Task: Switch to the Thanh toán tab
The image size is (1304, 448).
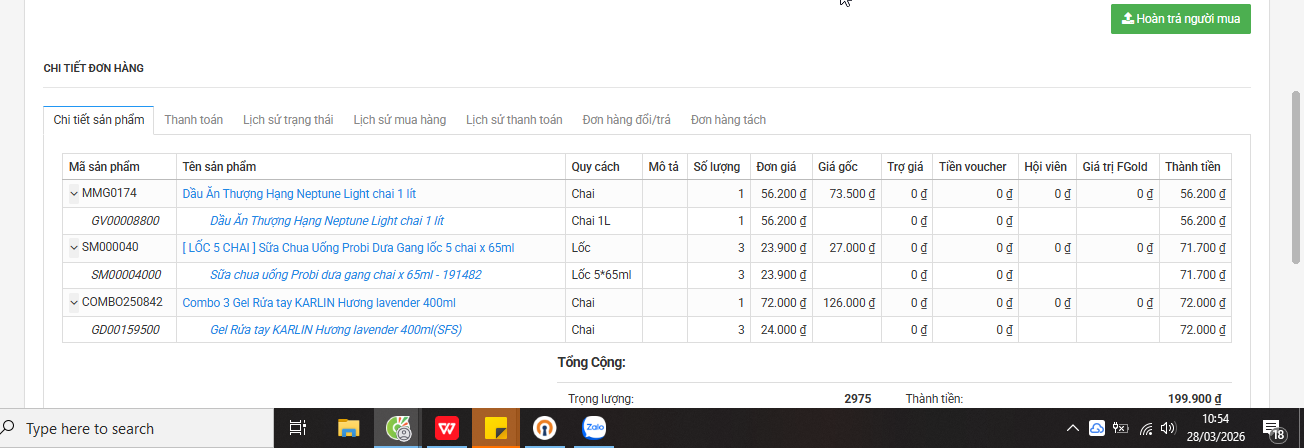Action: point(193,120)
